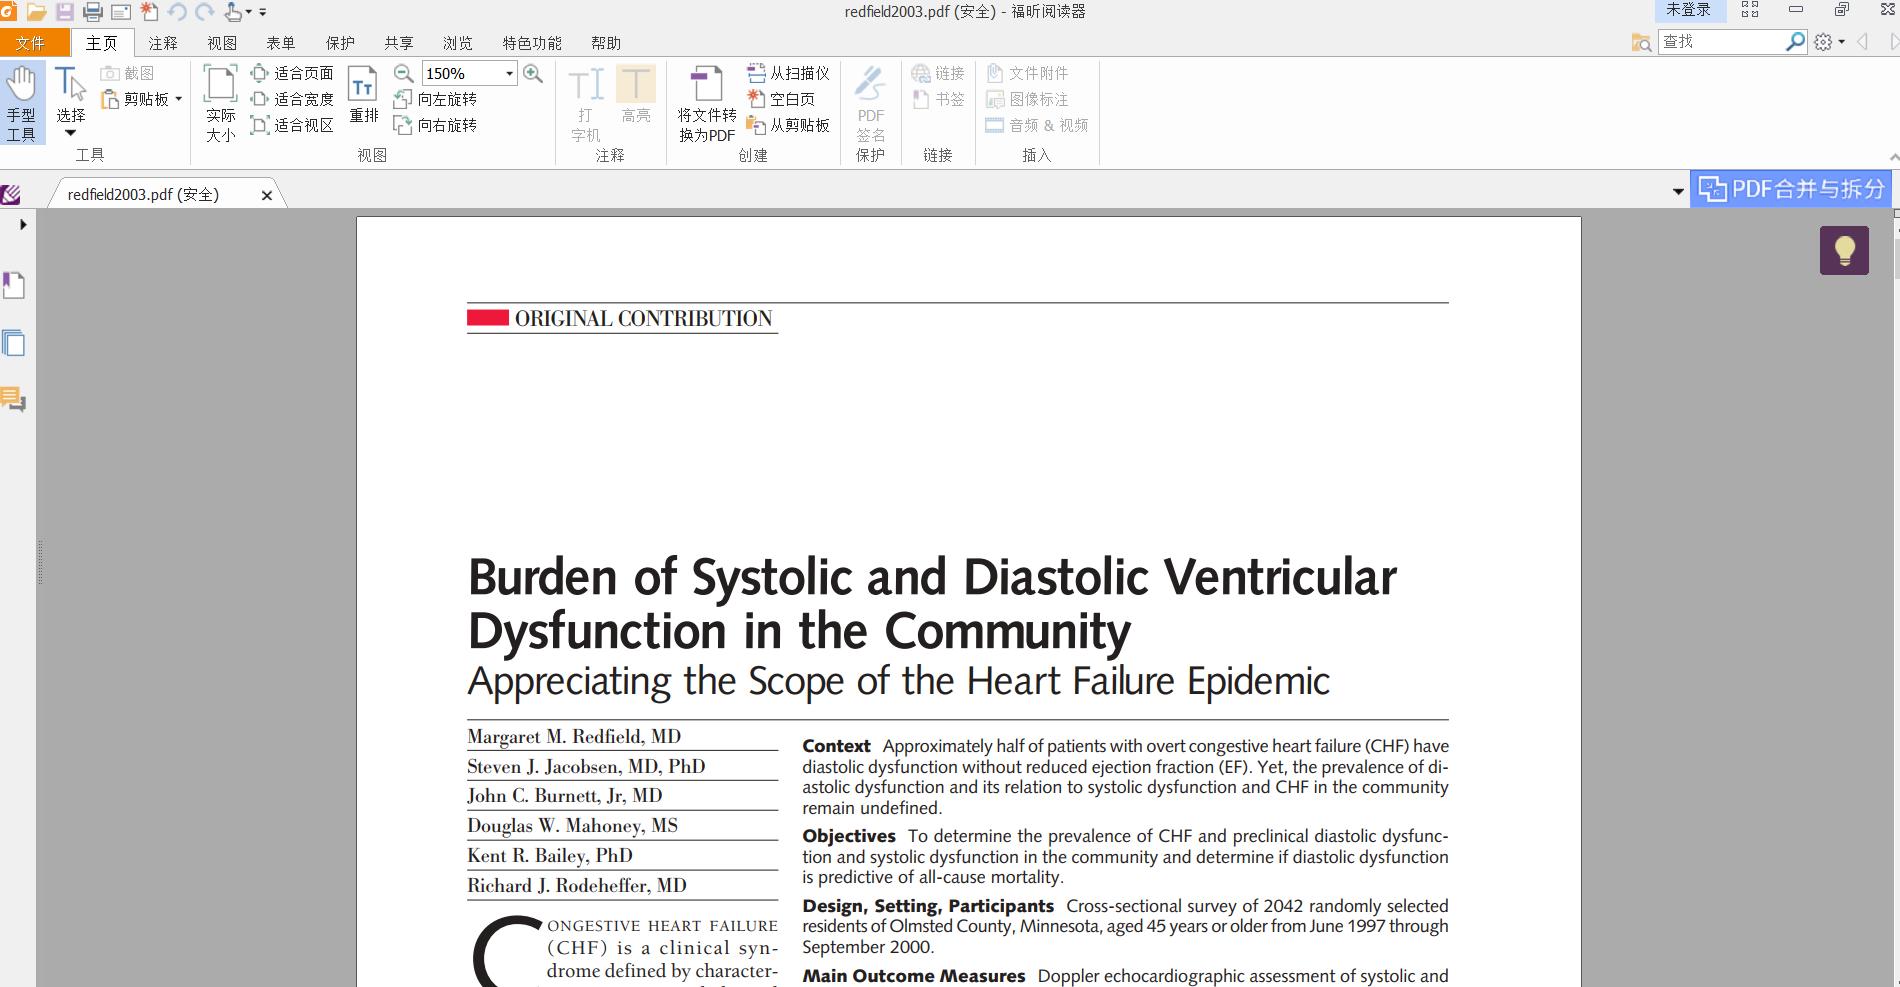Viewport: 1900px width, 987px height.
Task: Toggle the Typewriter (打字机) tool
Action: [586, 104]
